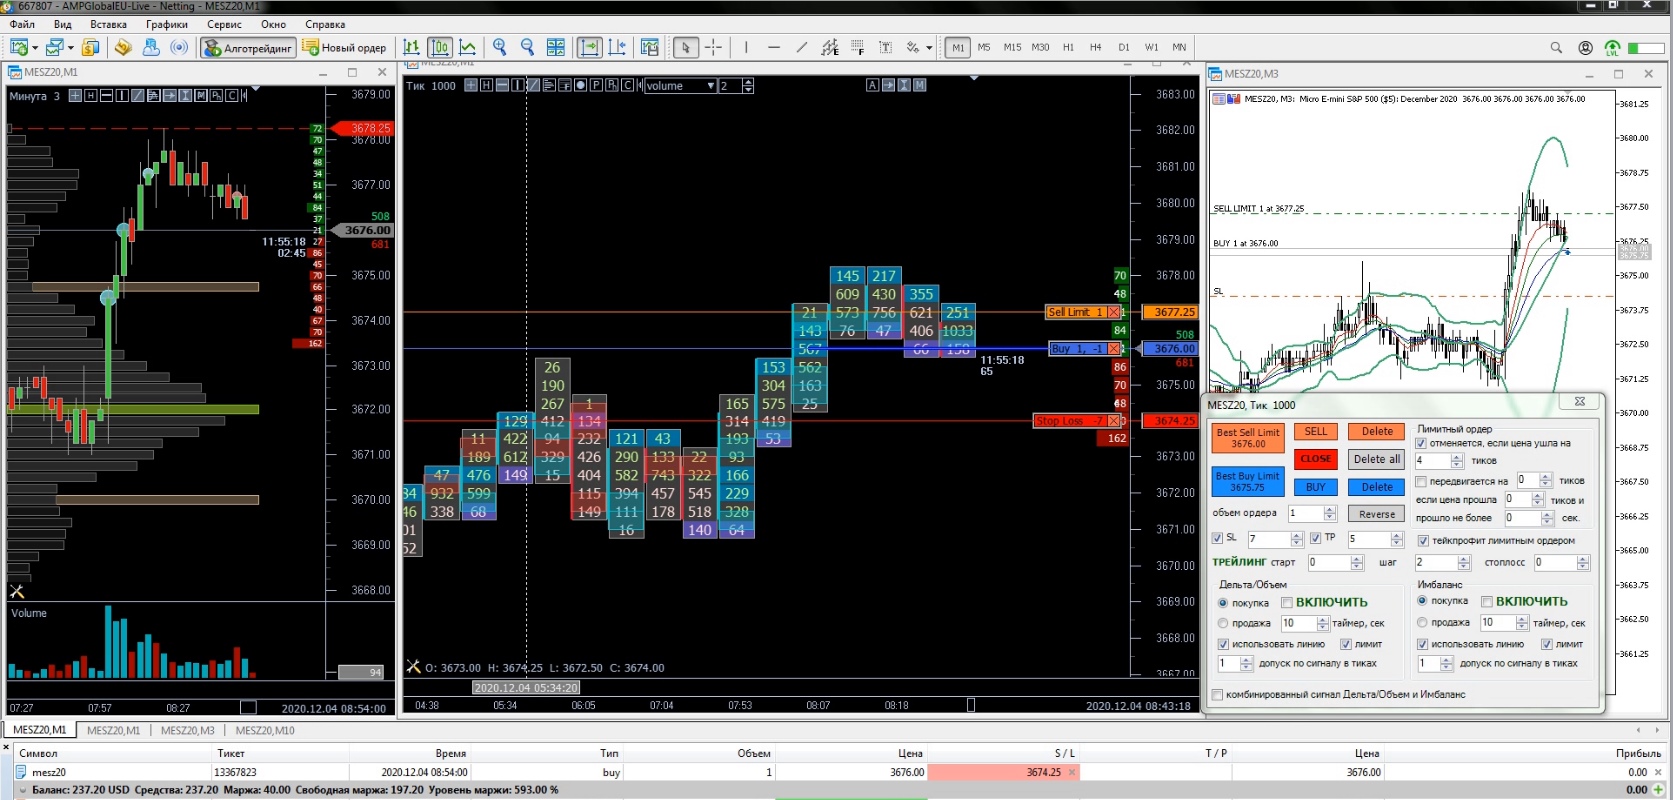The image size is (1673, 800).
Task: Open the search magnifier in the toolbar
Action: pos(1556,47)
